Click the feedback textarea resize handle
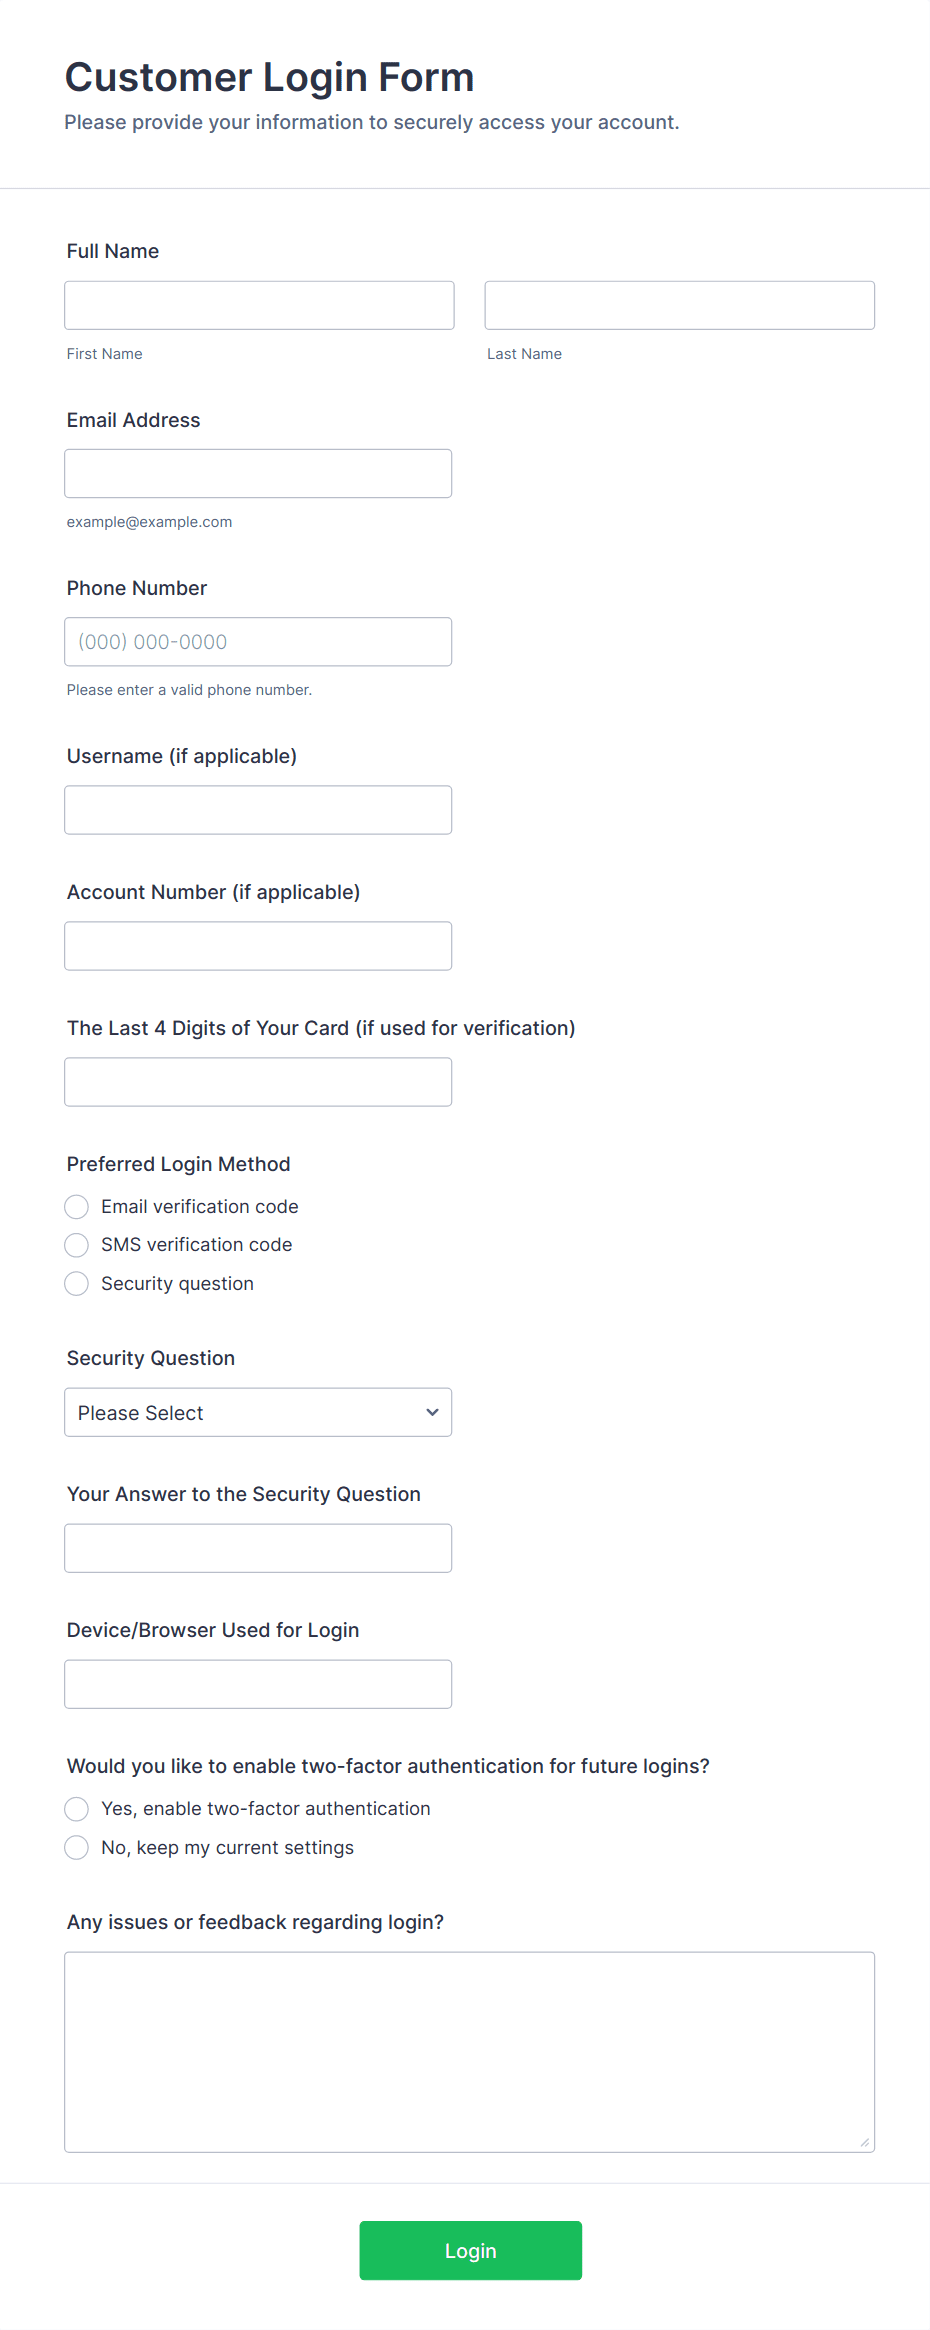The height and width of the screenshot is (2330, 930). point(865,2142)
